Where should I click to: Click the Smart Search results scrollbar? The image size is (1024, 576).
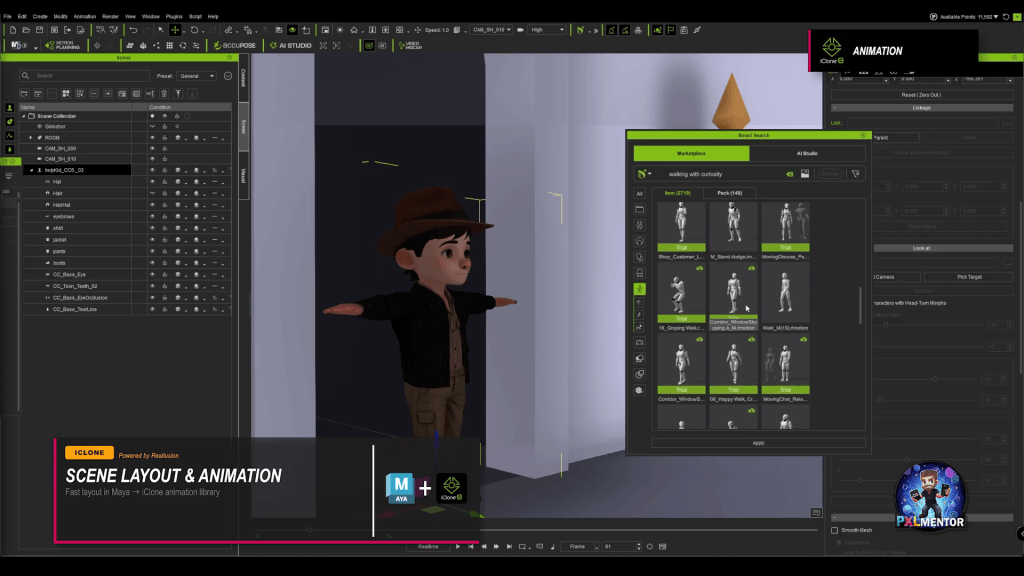(x=861, y=306)
